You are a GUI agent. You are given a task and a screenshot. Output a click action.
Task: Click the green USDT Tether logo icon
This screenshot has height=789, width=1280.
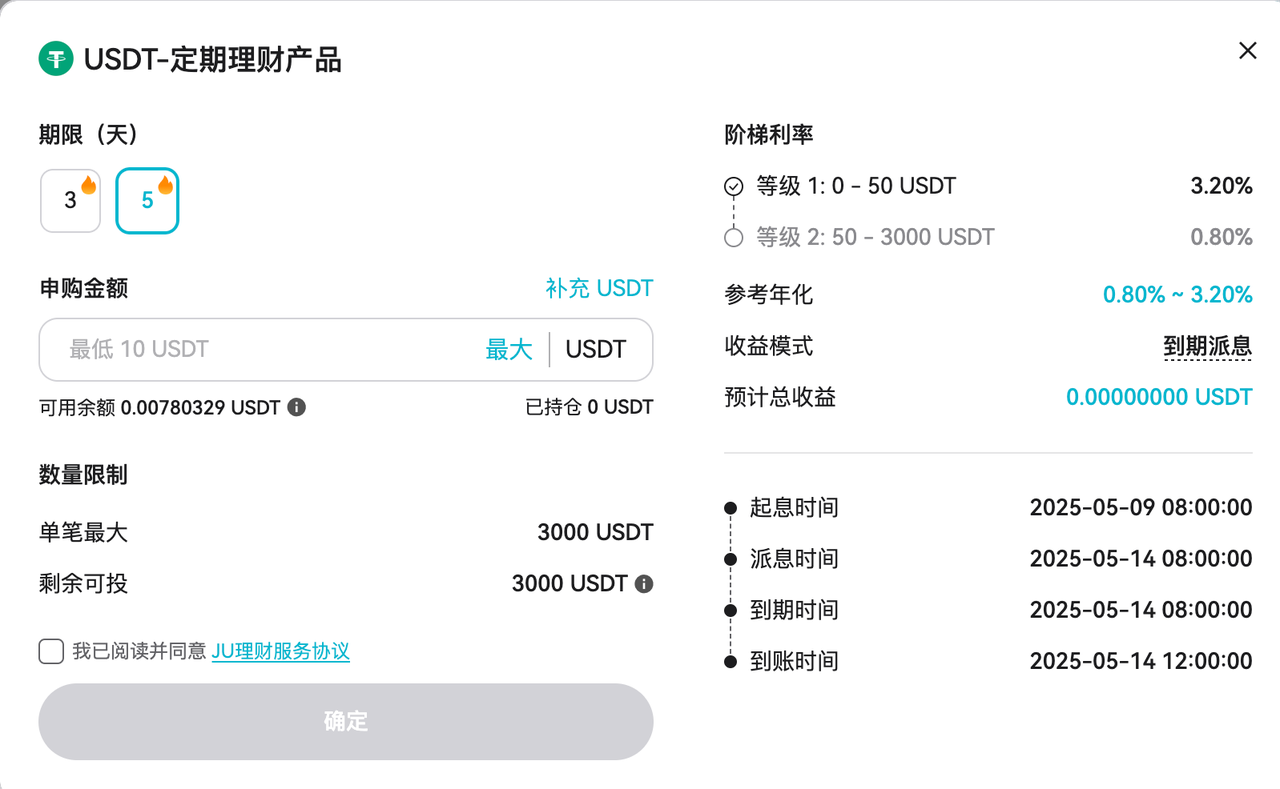(56, 59)
